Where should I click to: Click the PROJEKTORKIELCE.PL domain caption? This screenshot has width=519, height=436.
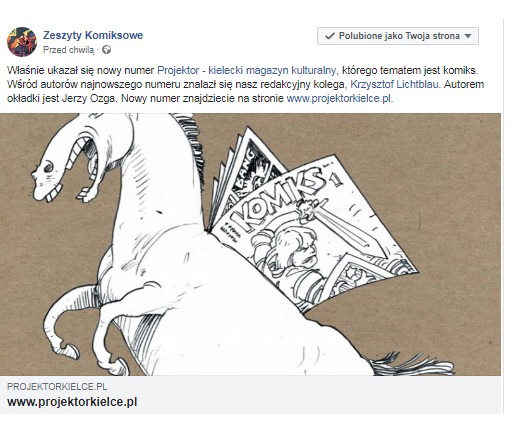coord(57,387)
